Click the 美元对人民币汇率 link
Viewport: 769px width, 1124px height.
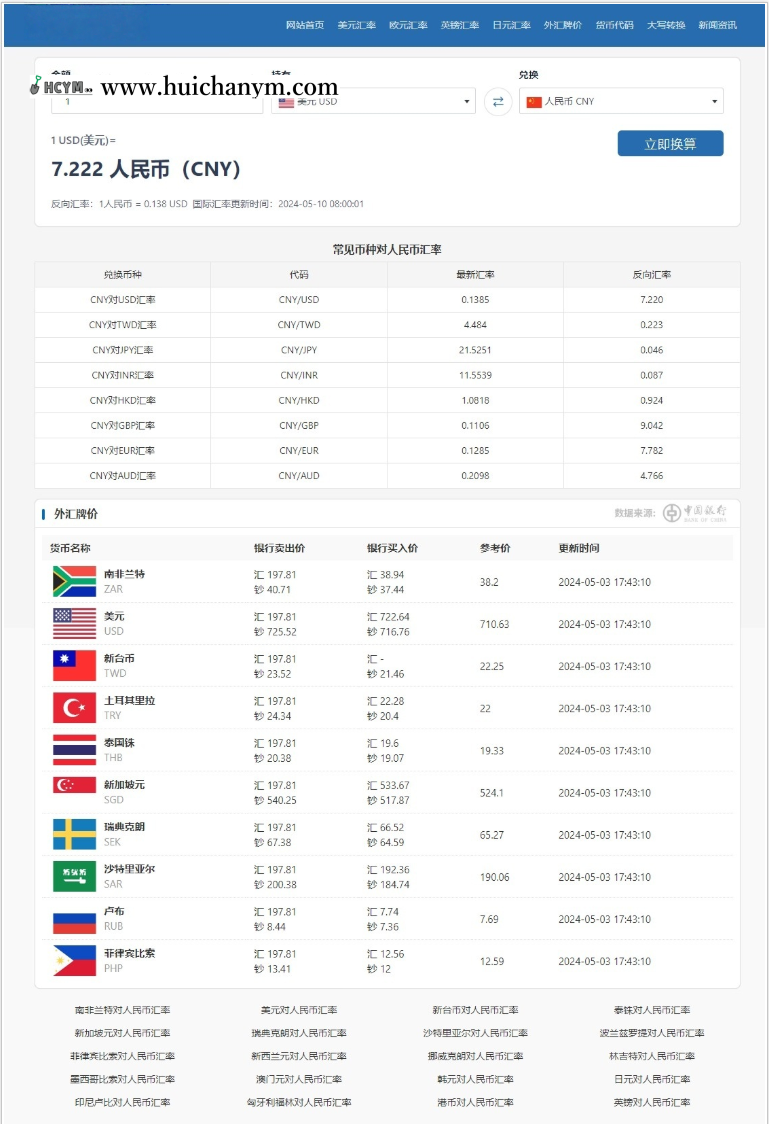[x=299, y=1010]
